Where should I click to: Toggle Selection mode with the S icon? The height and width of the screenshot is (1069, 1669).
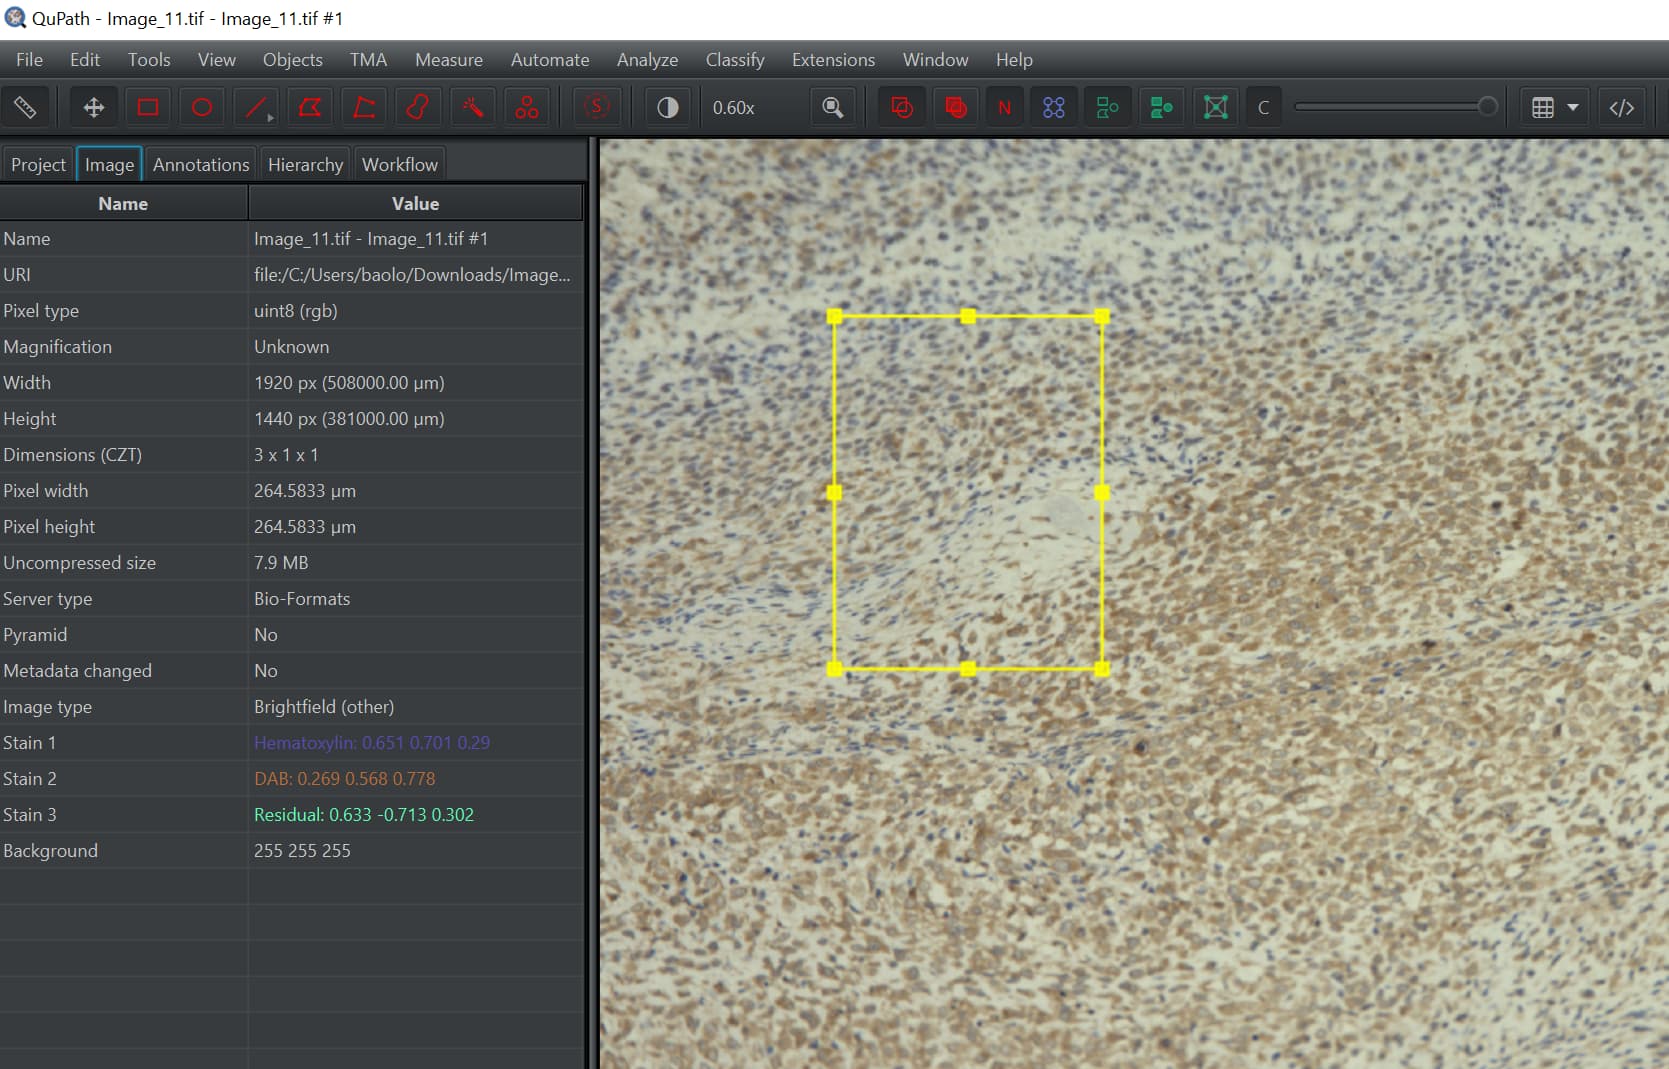coord(596,107)
